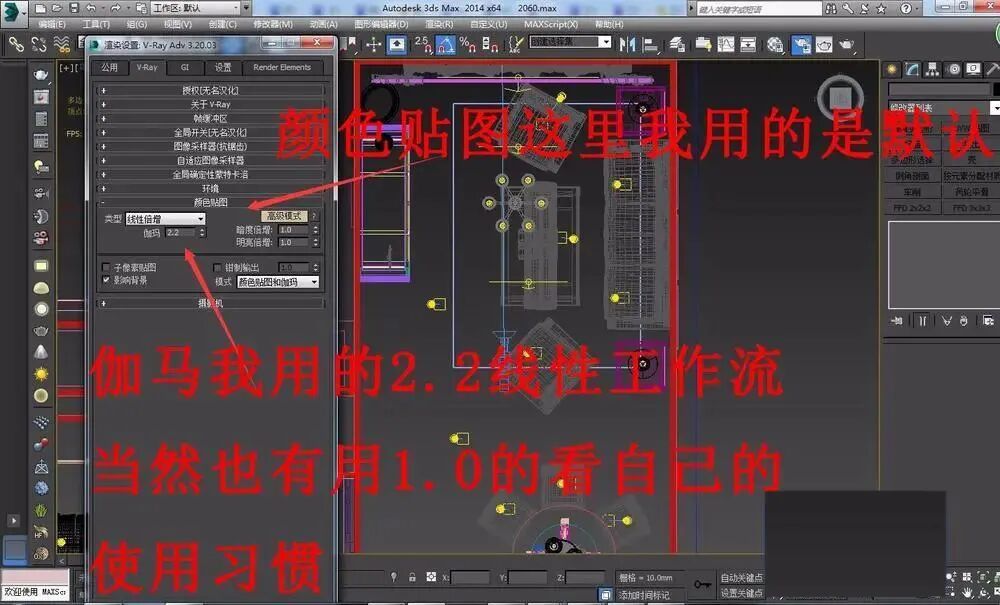The image size is (1000, 605).
Task: Open the 模式 color mapping mode dropdown
Action: [x=278, y=282]
